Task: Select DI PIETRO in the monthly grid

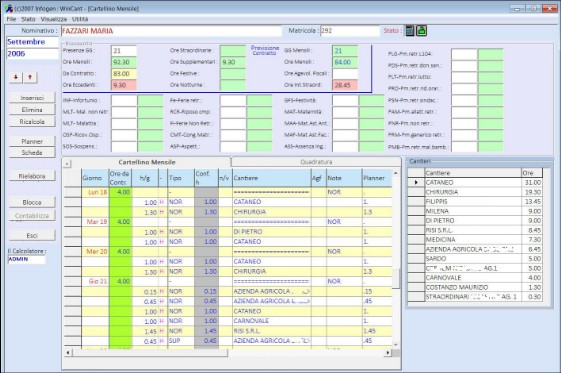Action: (272, 232)
